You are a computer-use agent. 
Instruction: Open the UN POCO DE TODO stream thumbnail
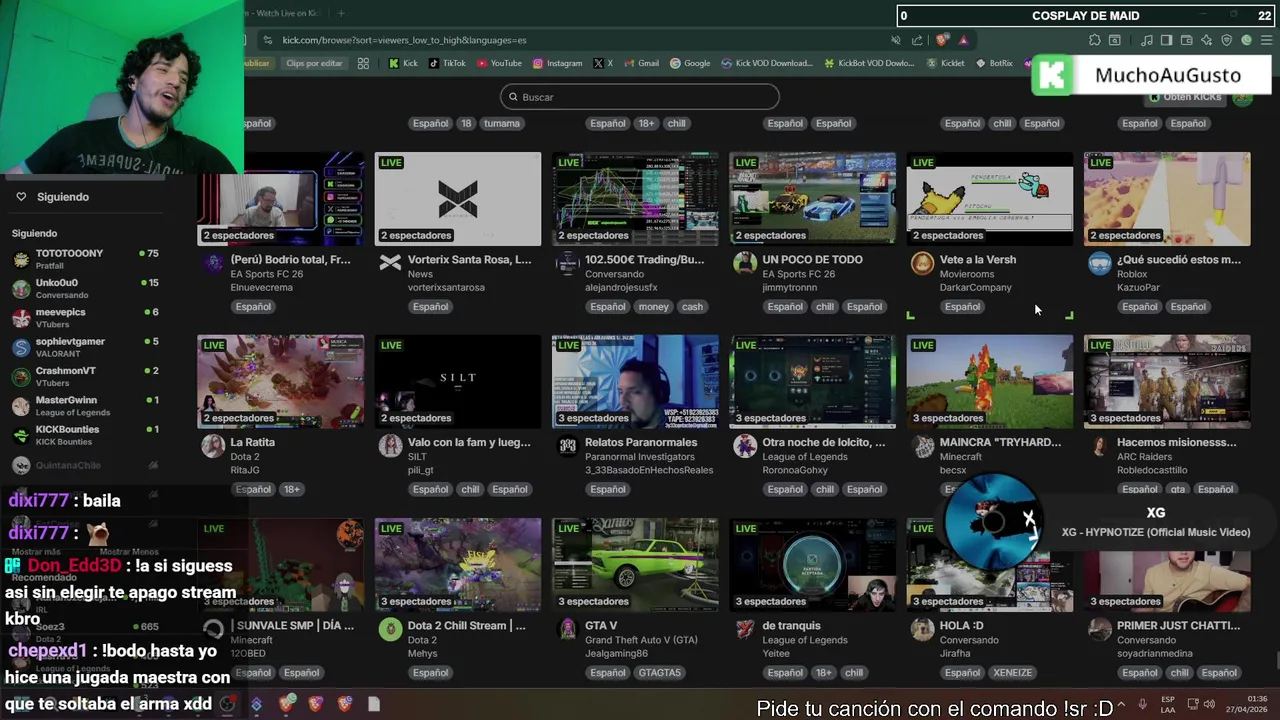pyautogui.click(x=812, y=199)
